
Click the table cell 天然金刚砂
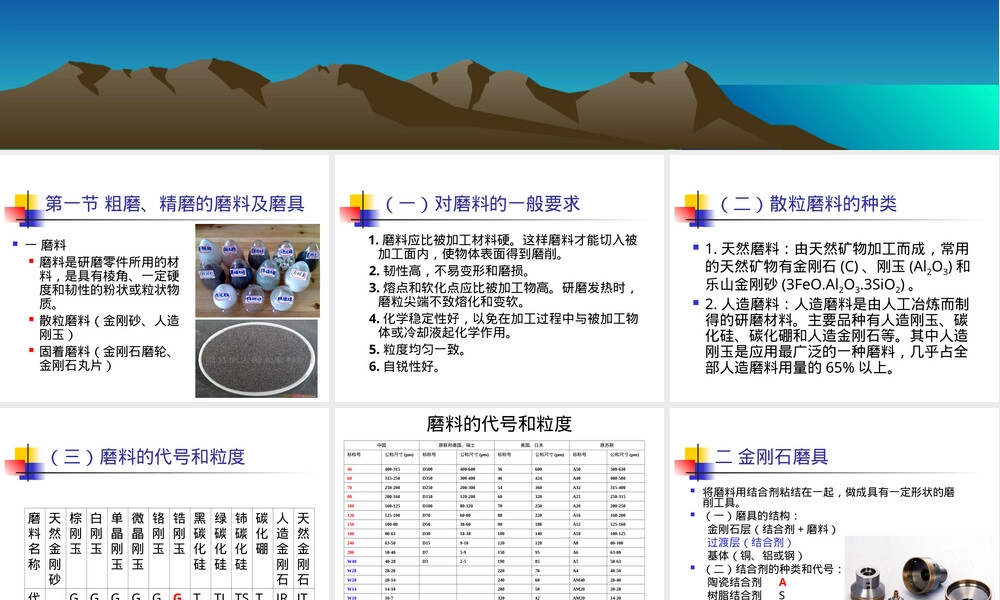(x=55, y=548)
